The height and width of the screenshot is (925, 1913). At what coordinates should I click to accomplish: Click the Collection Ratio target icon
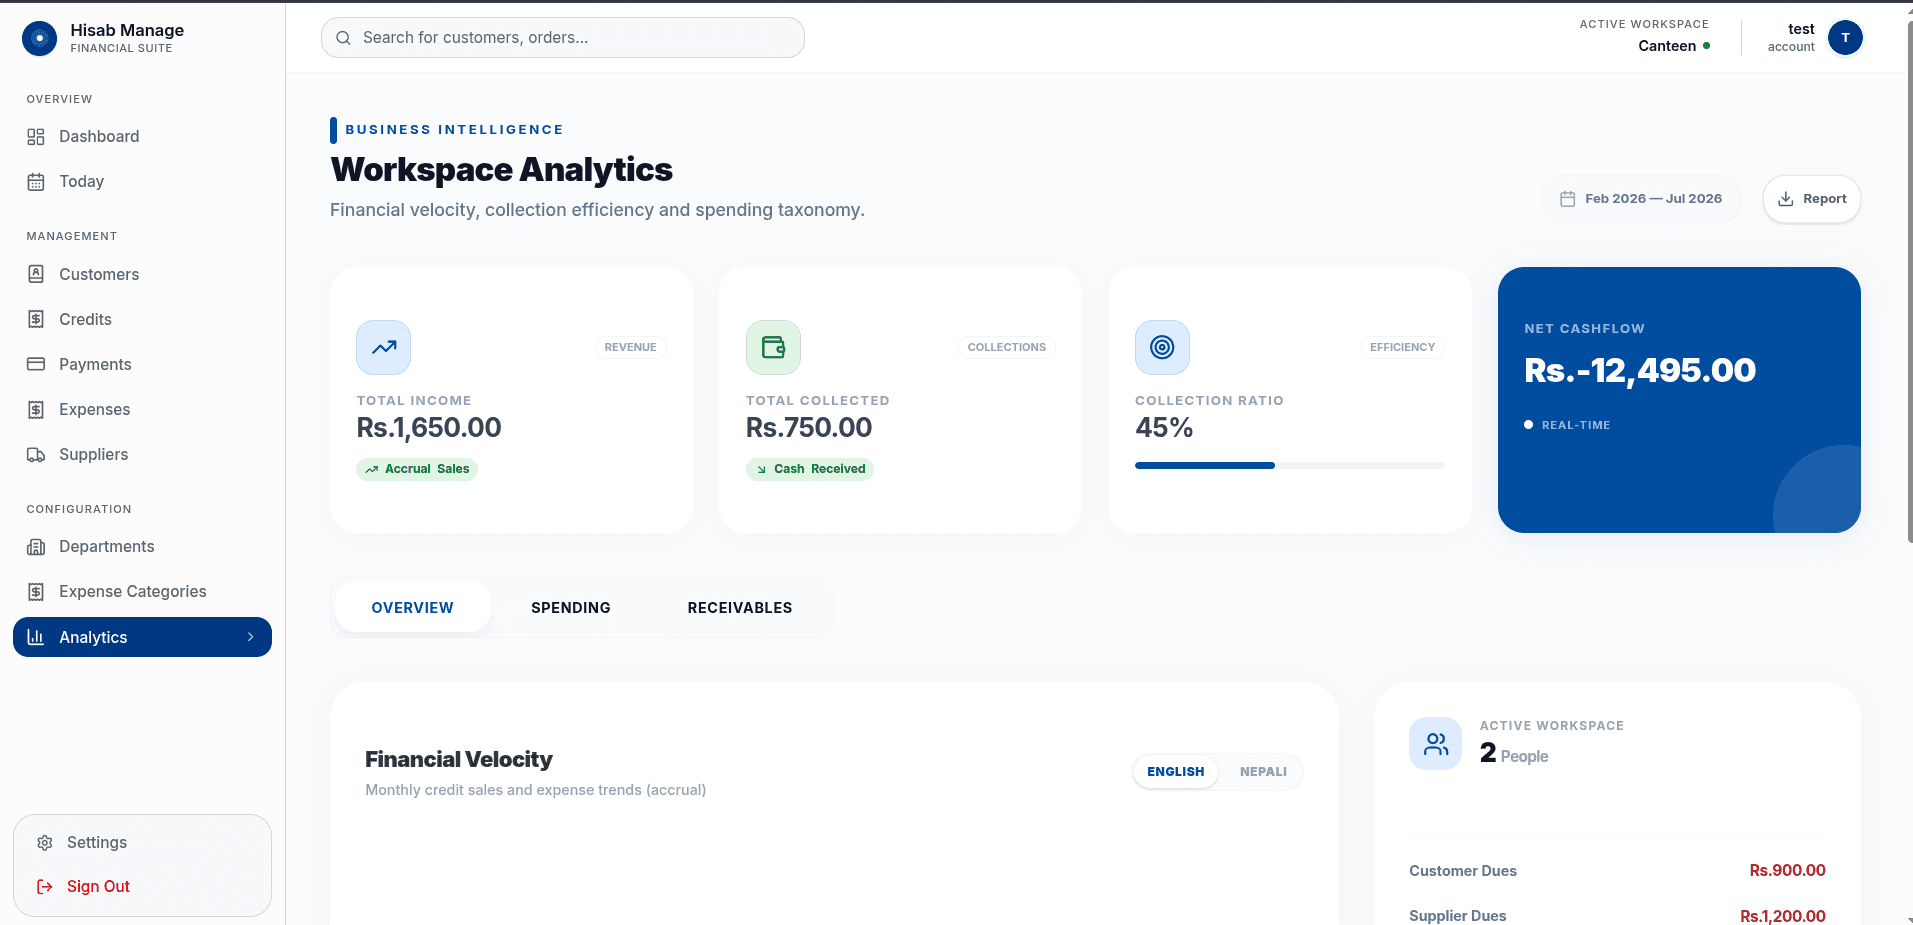[1162, 347]
